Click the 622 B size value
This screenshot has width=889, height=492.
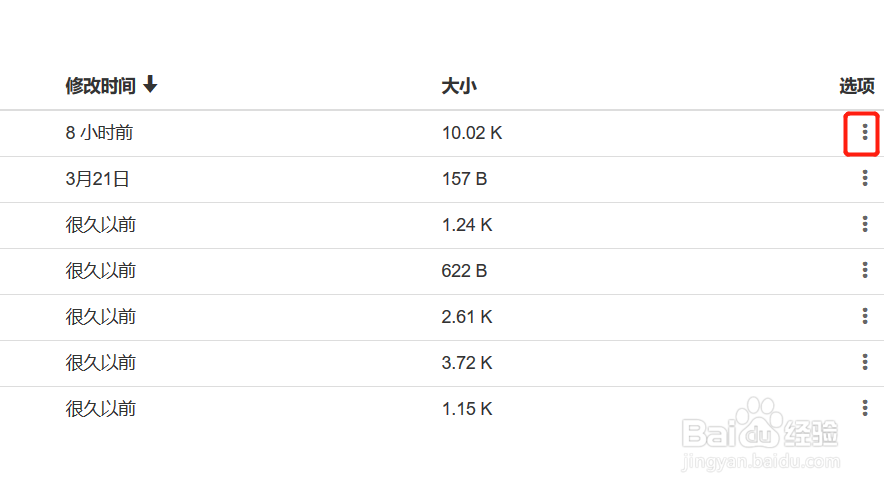pos(464,271)
